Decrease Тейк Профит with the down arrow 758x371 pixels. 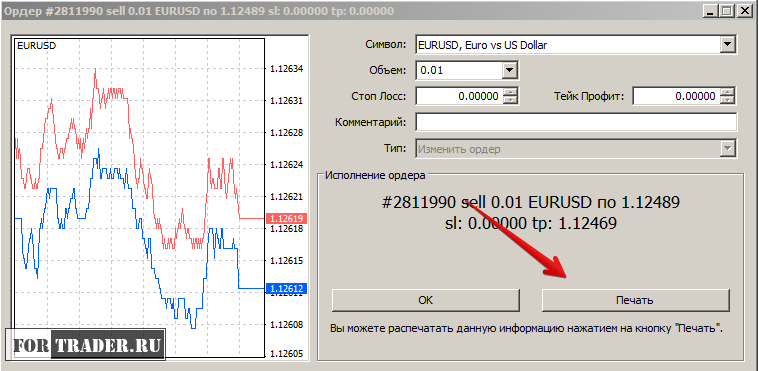click(x=727, y=100)
